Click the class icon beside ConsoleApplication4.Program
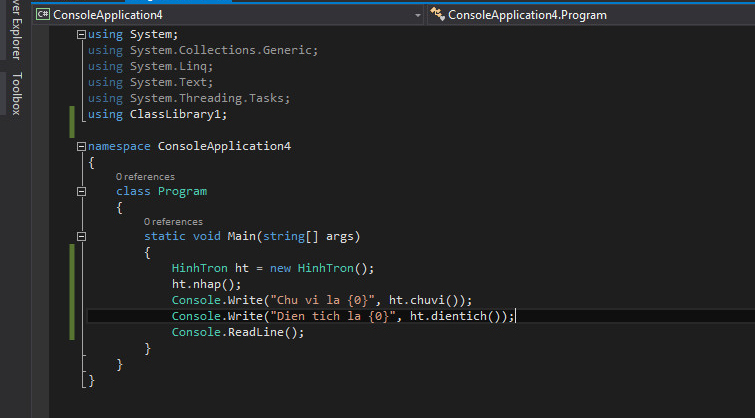The width and height of the screenshot is (755, 418). click(437, 15)
